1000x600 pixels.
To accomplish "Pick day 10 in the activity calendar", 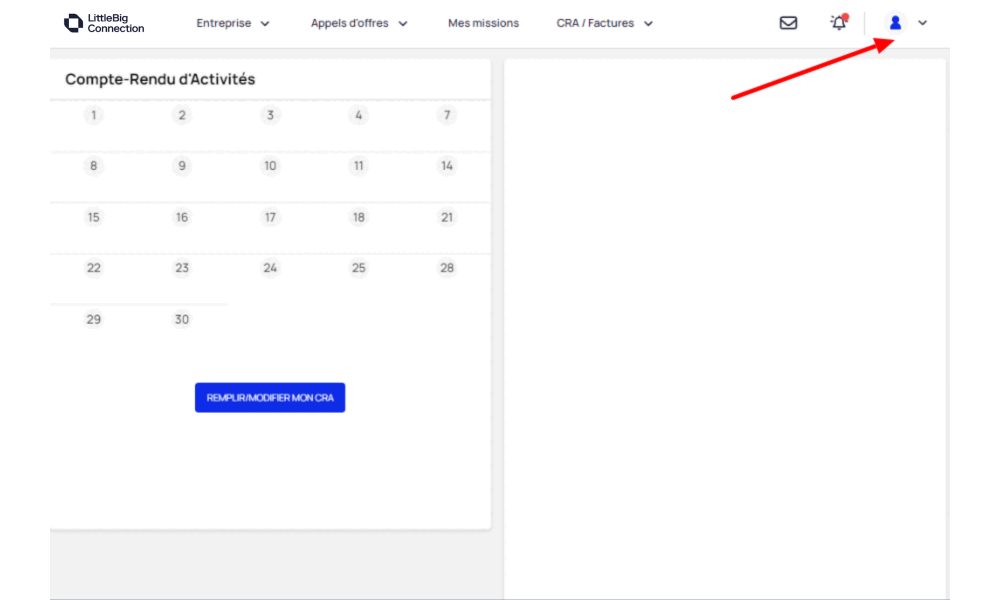I will [270, 166].
